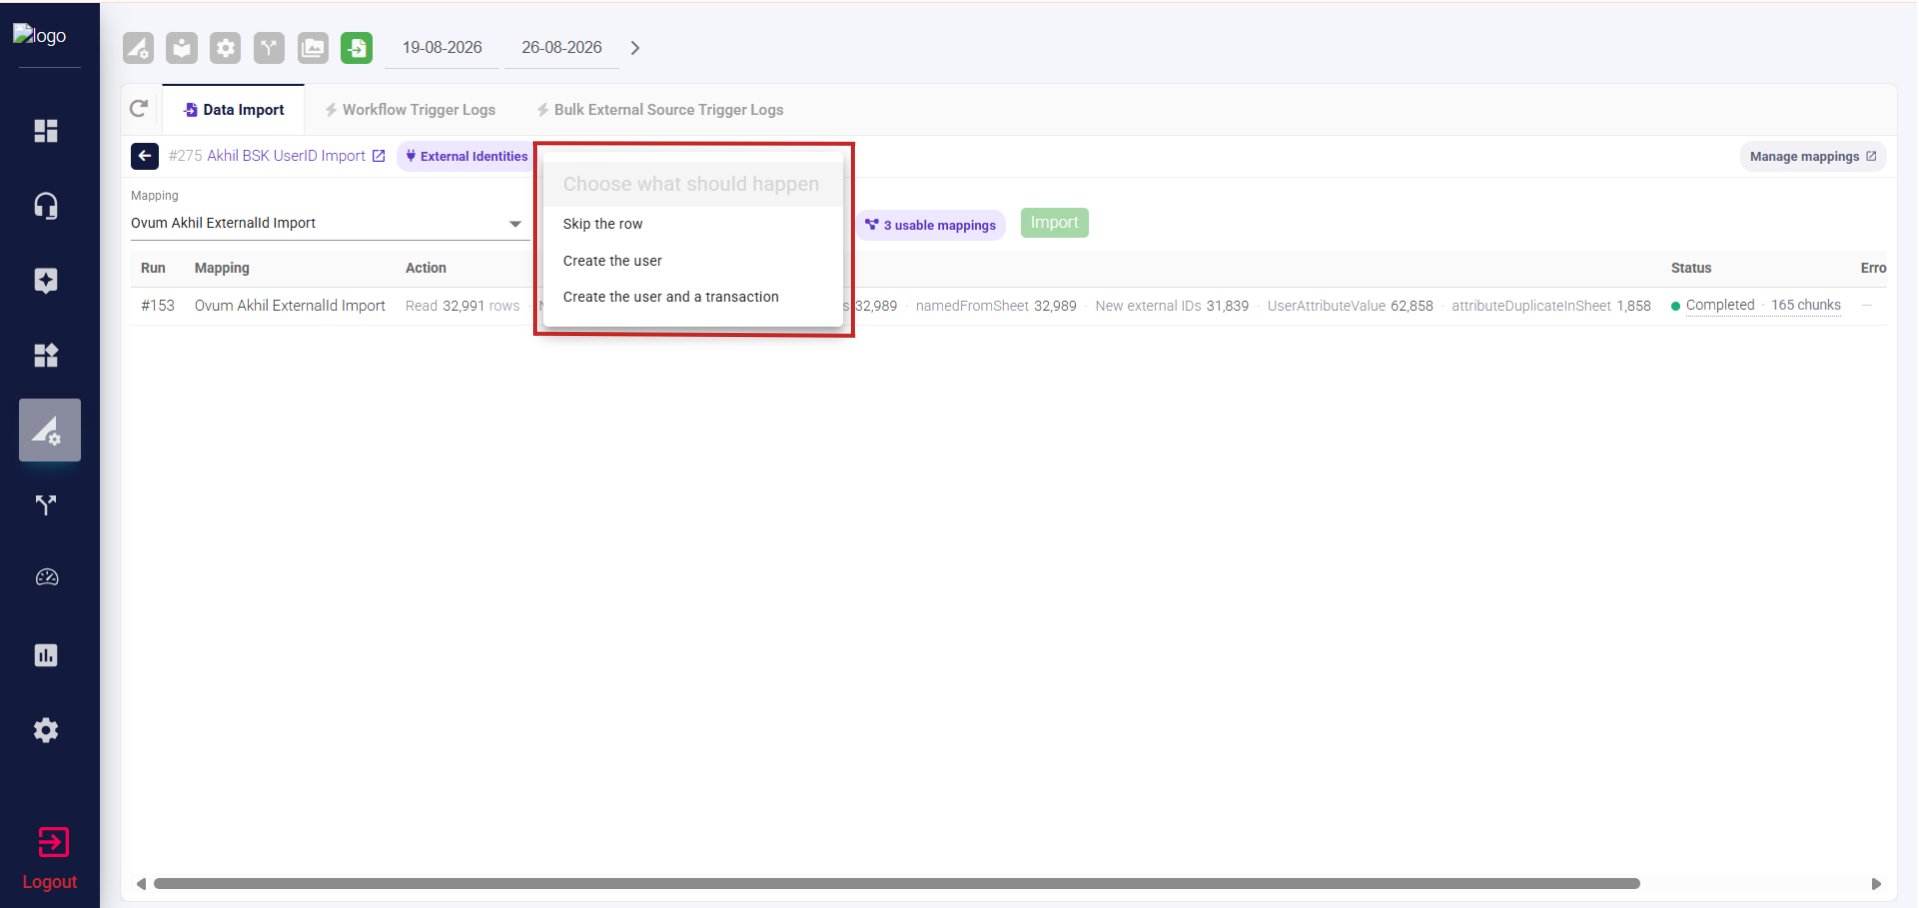
Task: Choose 'Create the user' option
Action: pyautogui.click(x=693, y=261)
